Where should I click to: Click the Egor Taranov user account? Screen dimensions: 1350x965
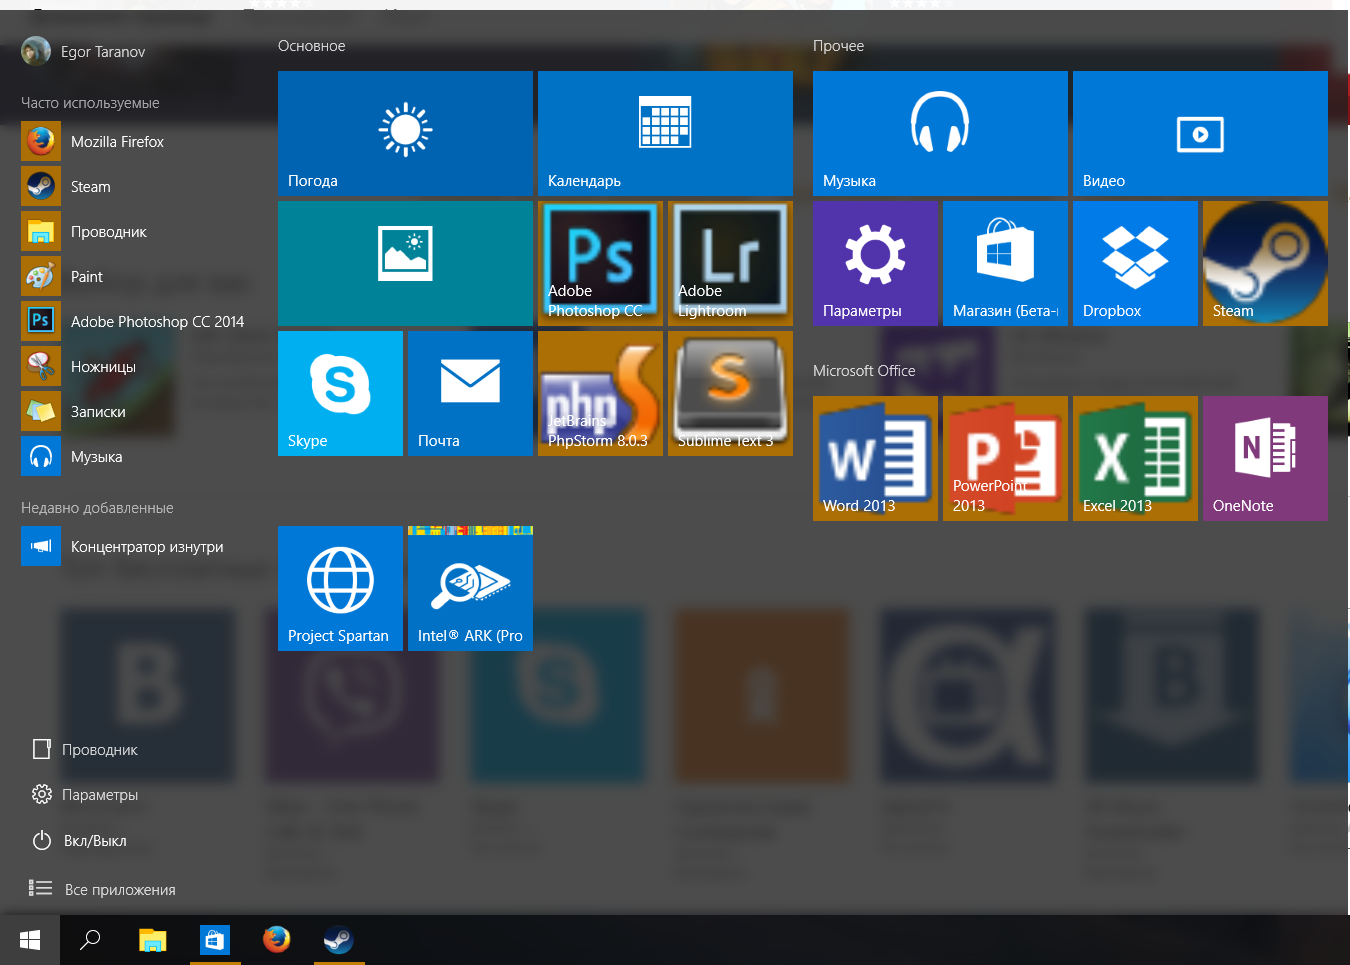[x=84, y=51]
